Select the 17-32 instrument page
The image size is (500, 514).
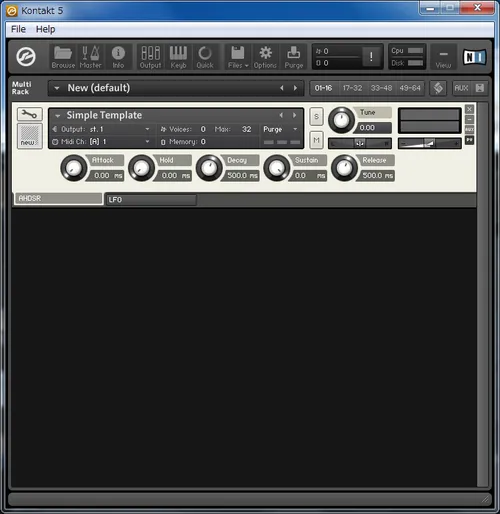click(352, 88)
